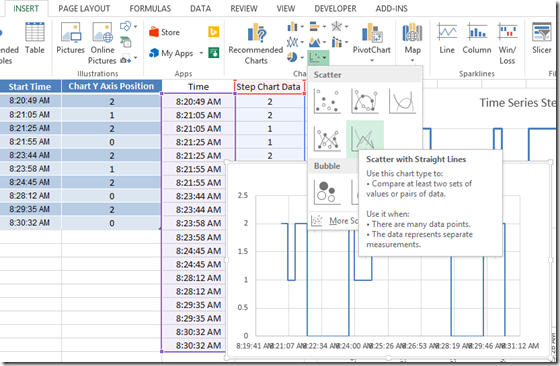Open the Combo chart dropdown
This screenshot has width=560, height=366.
[339, 42]
